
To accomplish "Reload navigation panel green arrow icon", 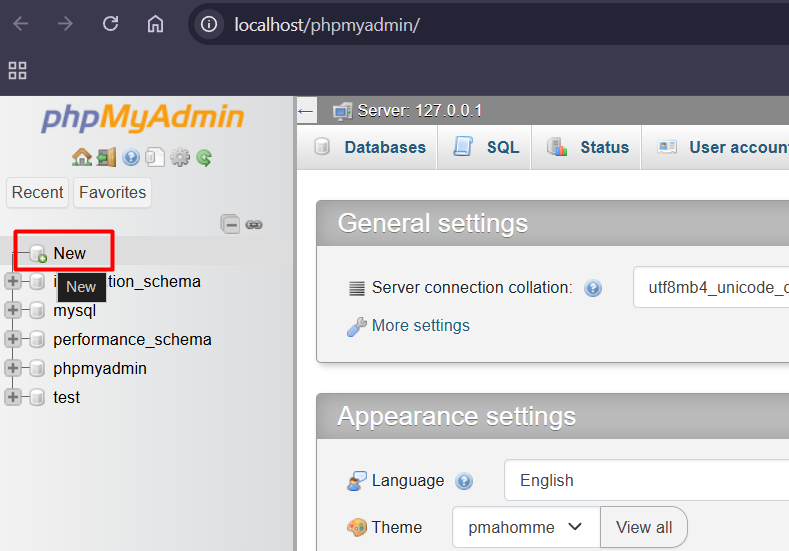I will click(x=204, y=158).
